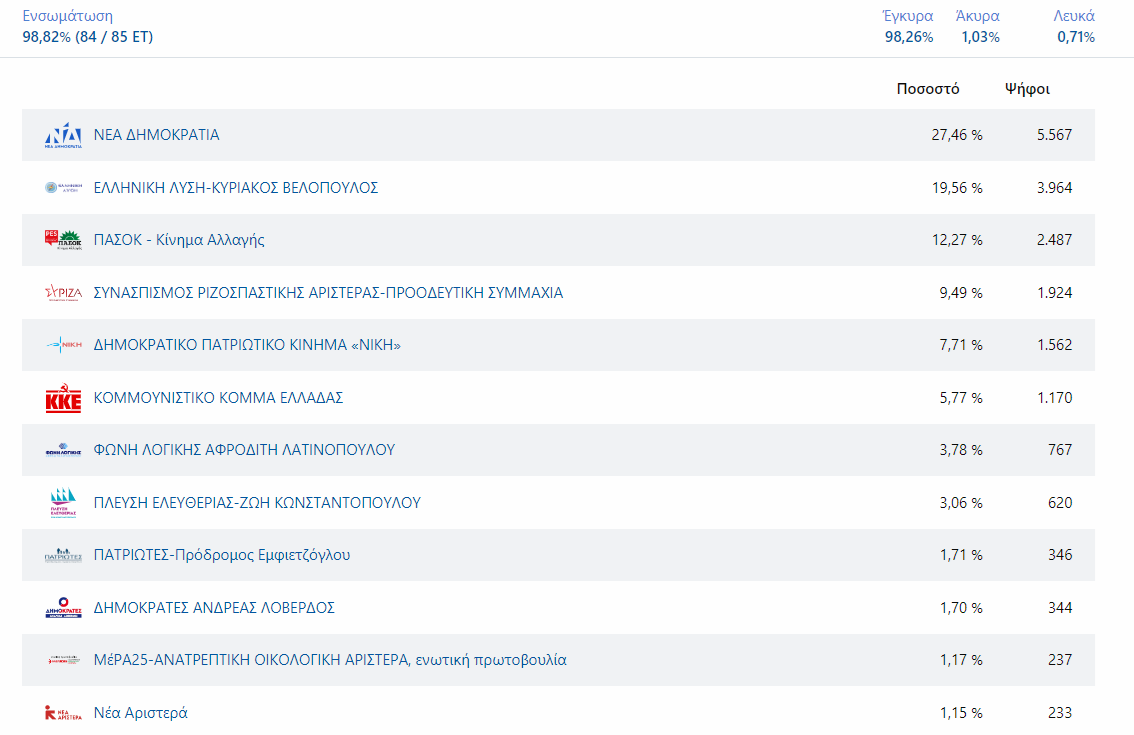
Task: Click the Πατριώτες party logo
Action: pyautogui.click(x=63, y=555)
